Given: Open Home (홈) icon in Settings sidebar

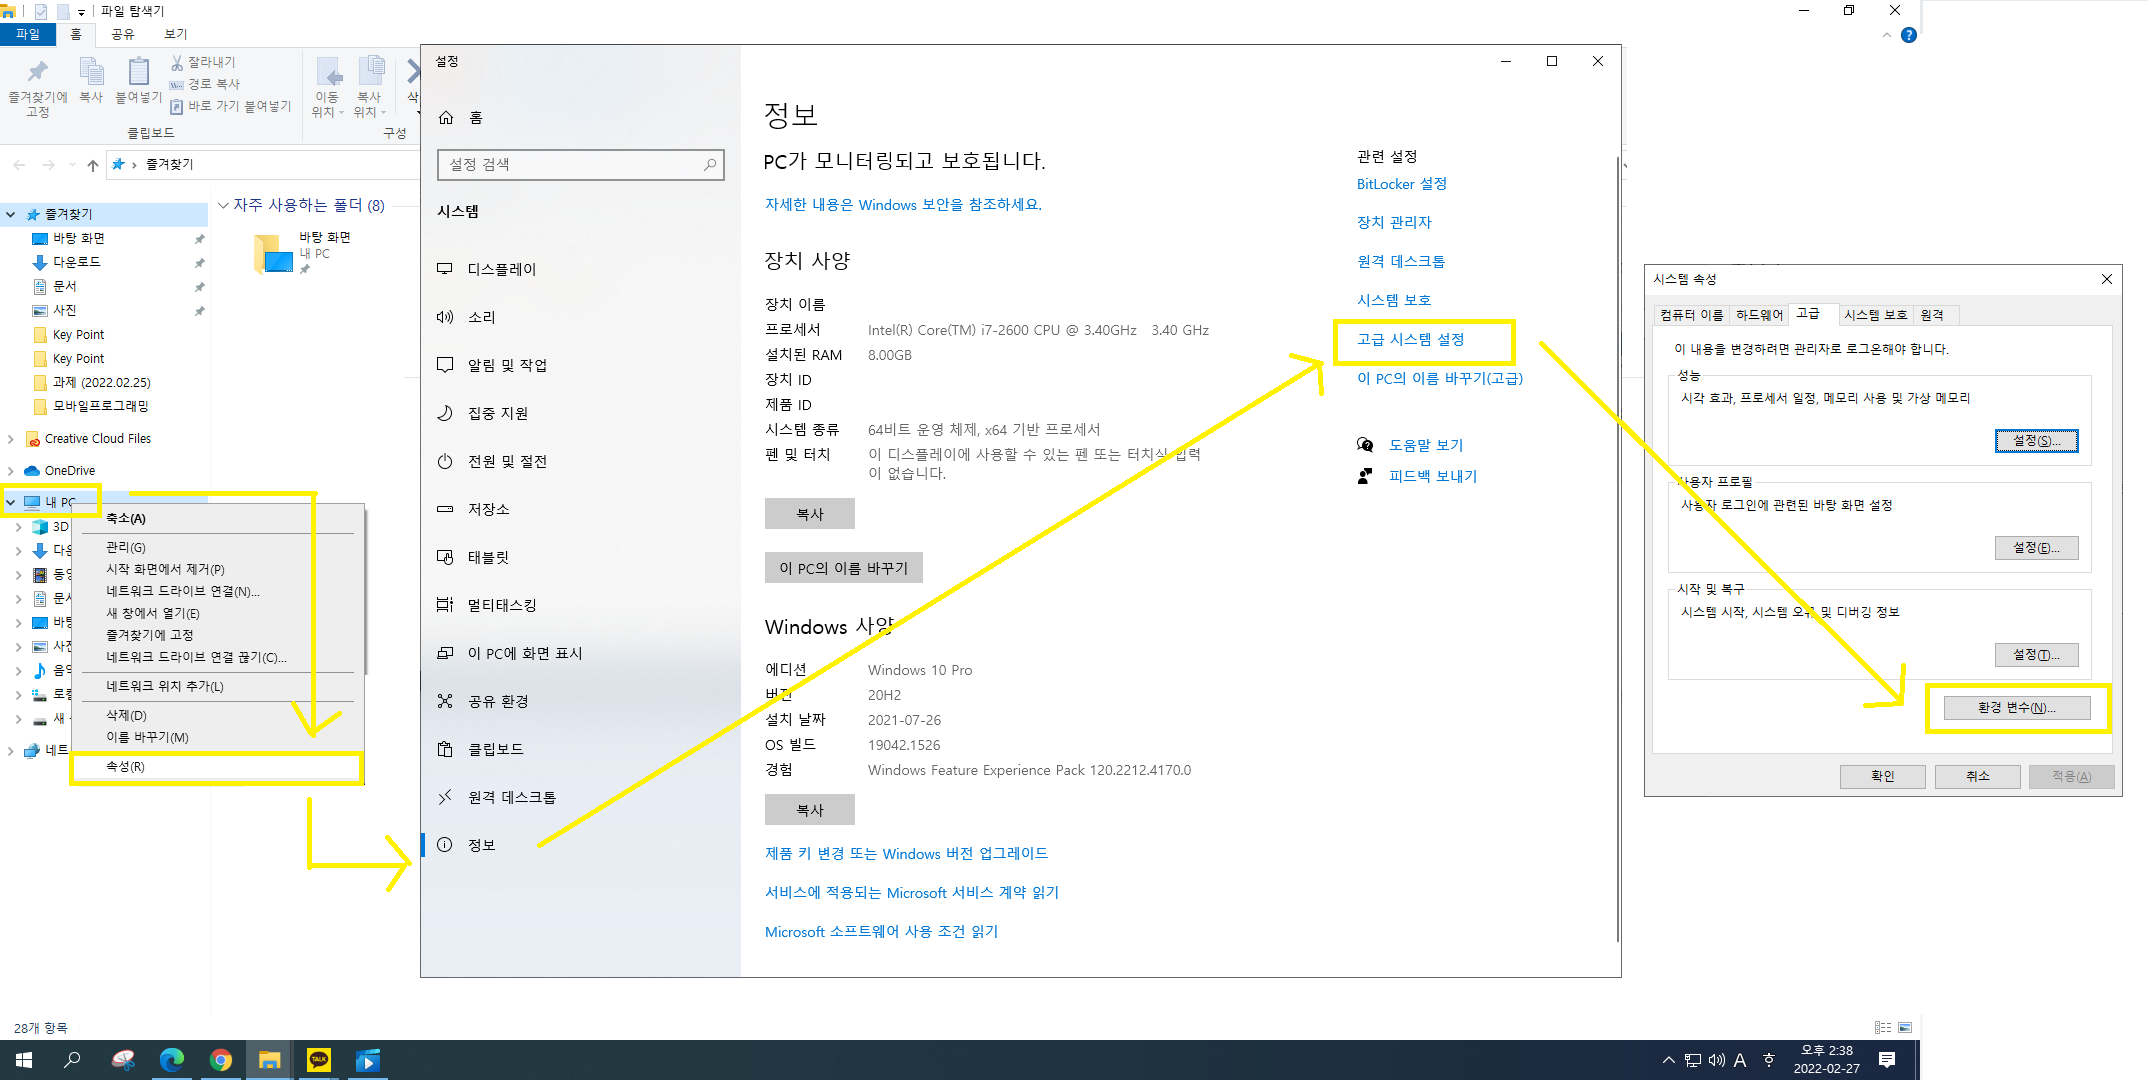Looking at the screenshot, I should [x=446, y=118].
